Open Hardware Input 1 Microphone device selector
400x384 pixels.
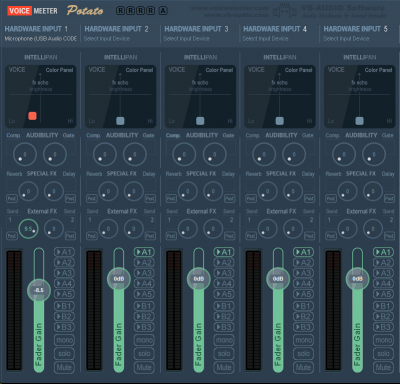click(41, 39)
